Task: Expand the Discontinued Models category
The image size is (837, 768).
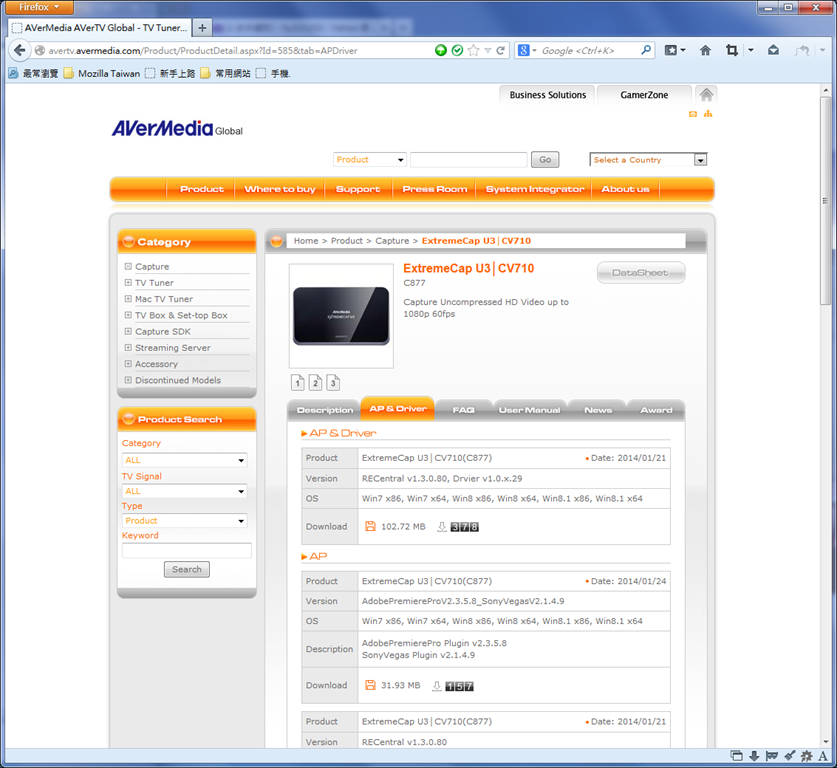Action: pyautogui.click(x=128, y=380)
